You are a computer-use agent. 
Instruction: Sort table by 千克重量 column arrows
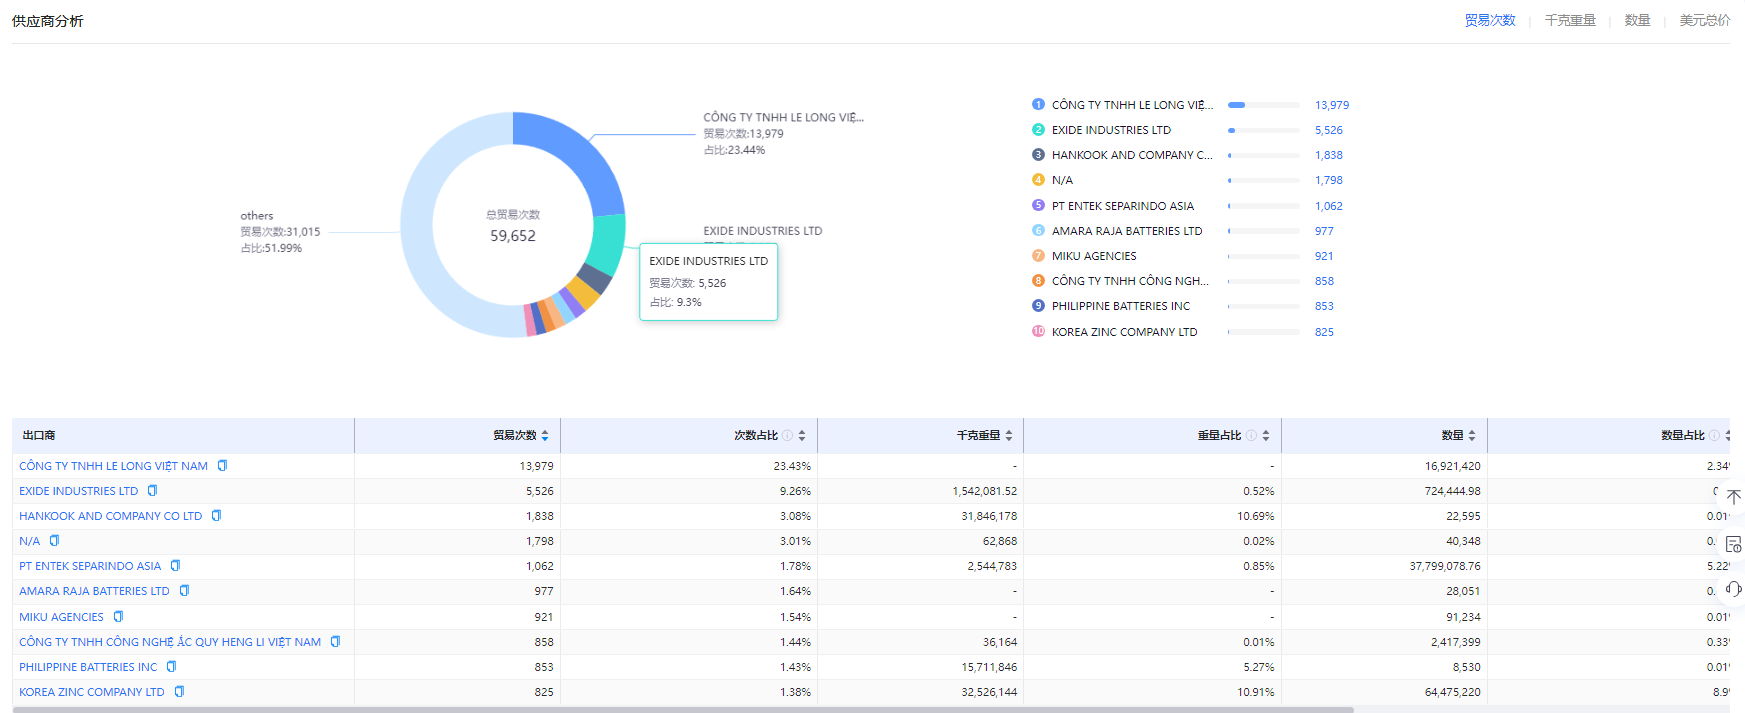[1009, 436]
